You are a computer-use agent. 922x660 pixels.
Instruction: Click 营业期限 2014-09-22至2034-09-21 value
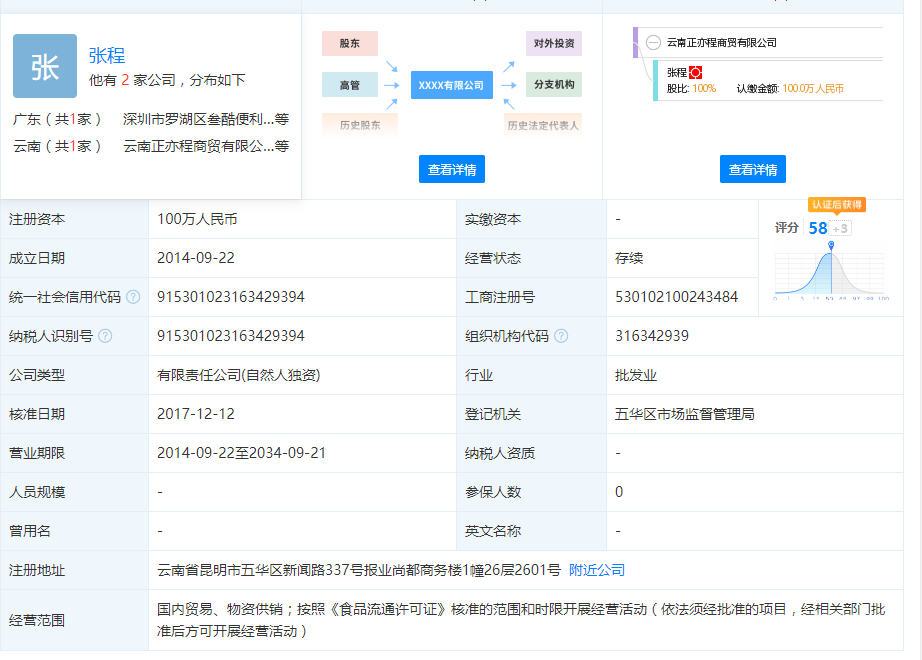(241, 453)
